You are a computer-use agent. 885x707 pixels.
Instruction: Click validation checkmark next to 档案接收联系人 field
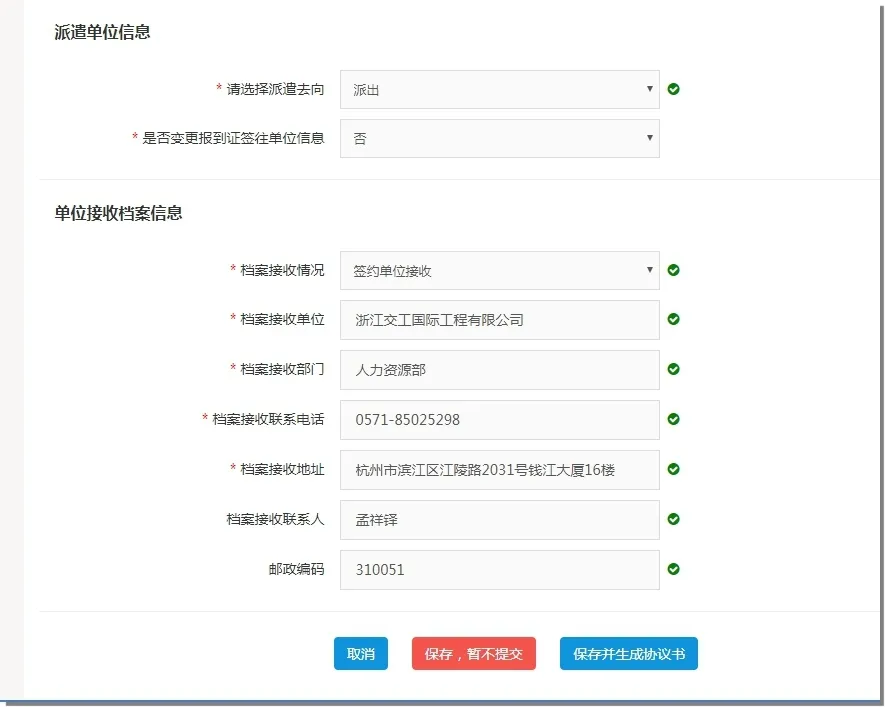coord(674,519)
